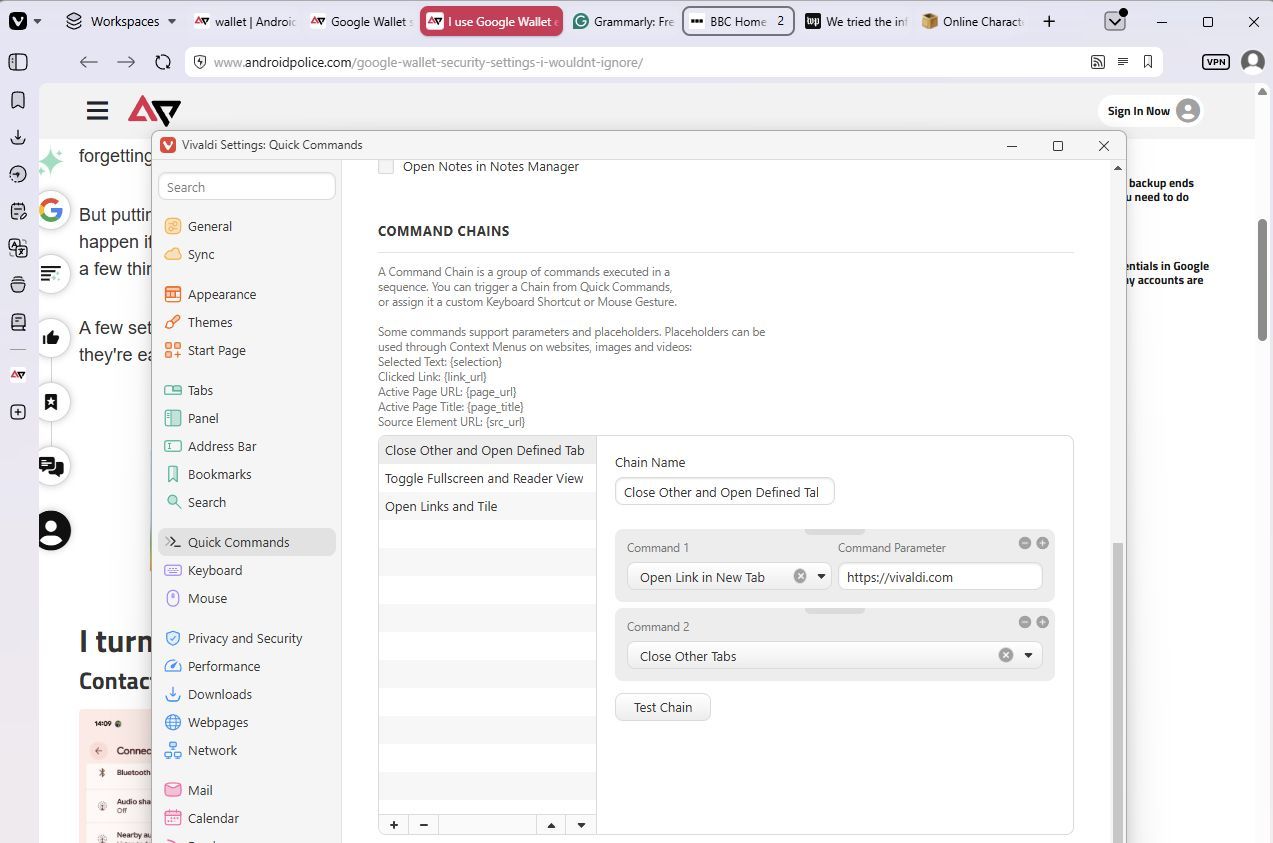The width and height of the screenshot is (1273, 843).
Task: Open the article comments bubble icon
Action: coord(51,465)
